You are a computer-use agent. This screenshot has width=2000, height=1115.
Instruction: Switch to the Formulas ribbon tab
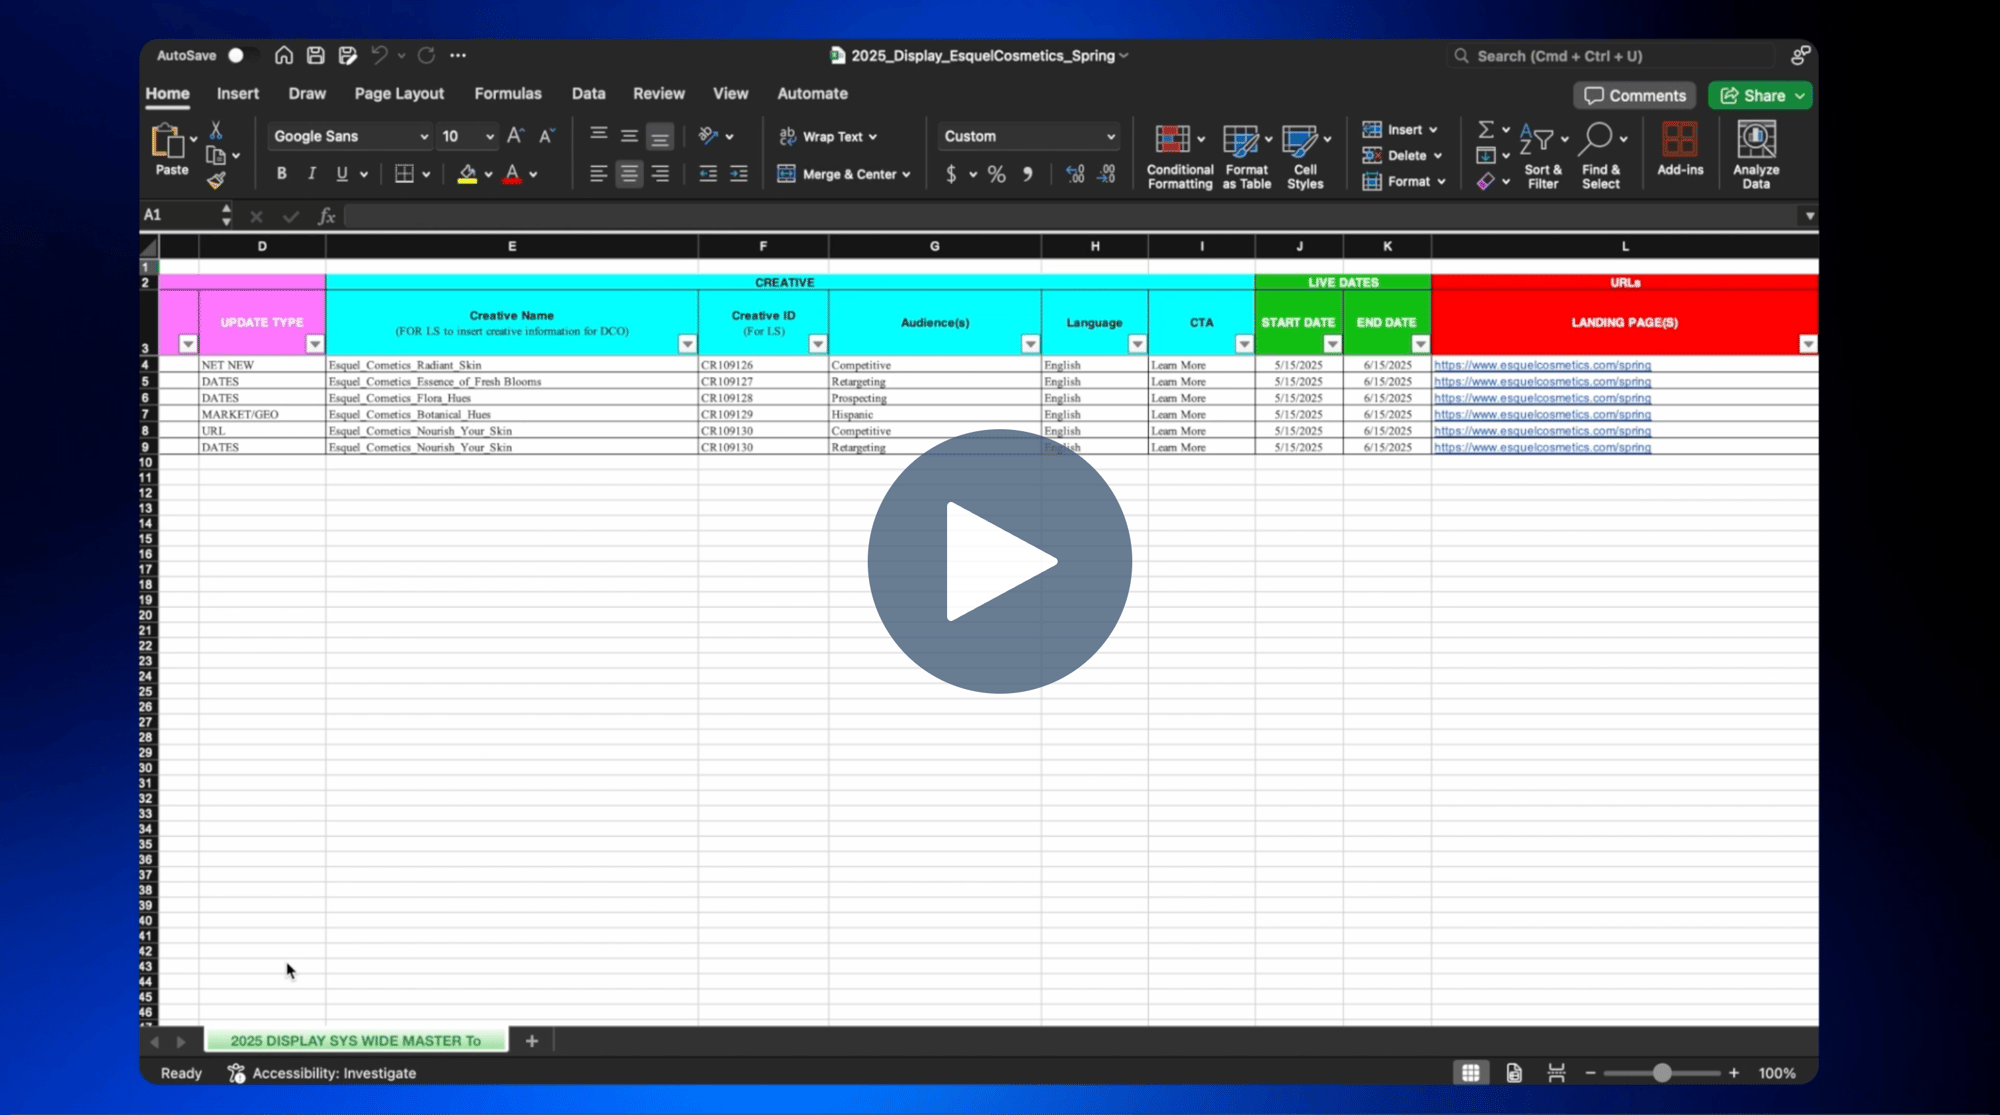pos(508,93)
